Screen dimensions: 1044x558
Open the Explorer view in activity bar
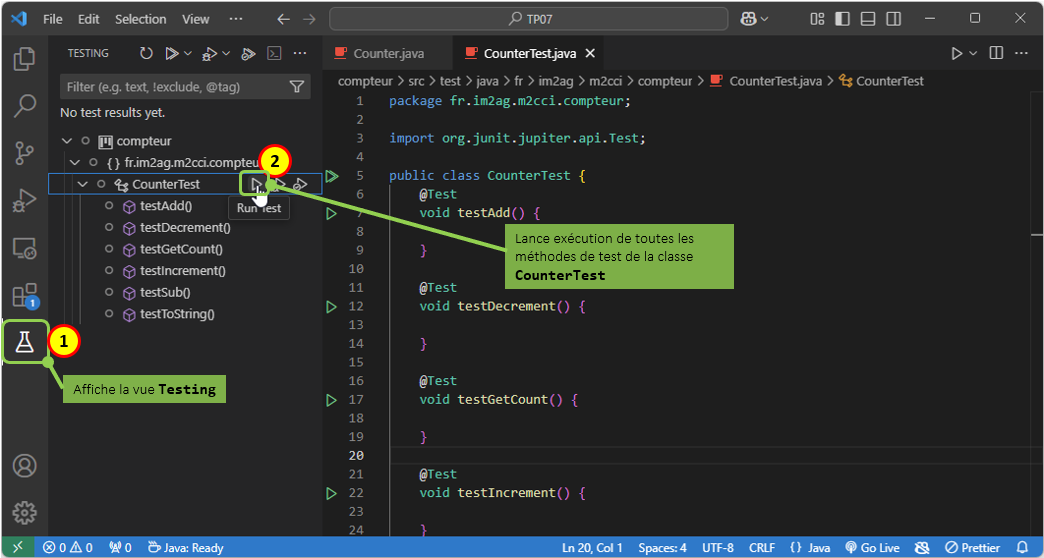[24, 59]
